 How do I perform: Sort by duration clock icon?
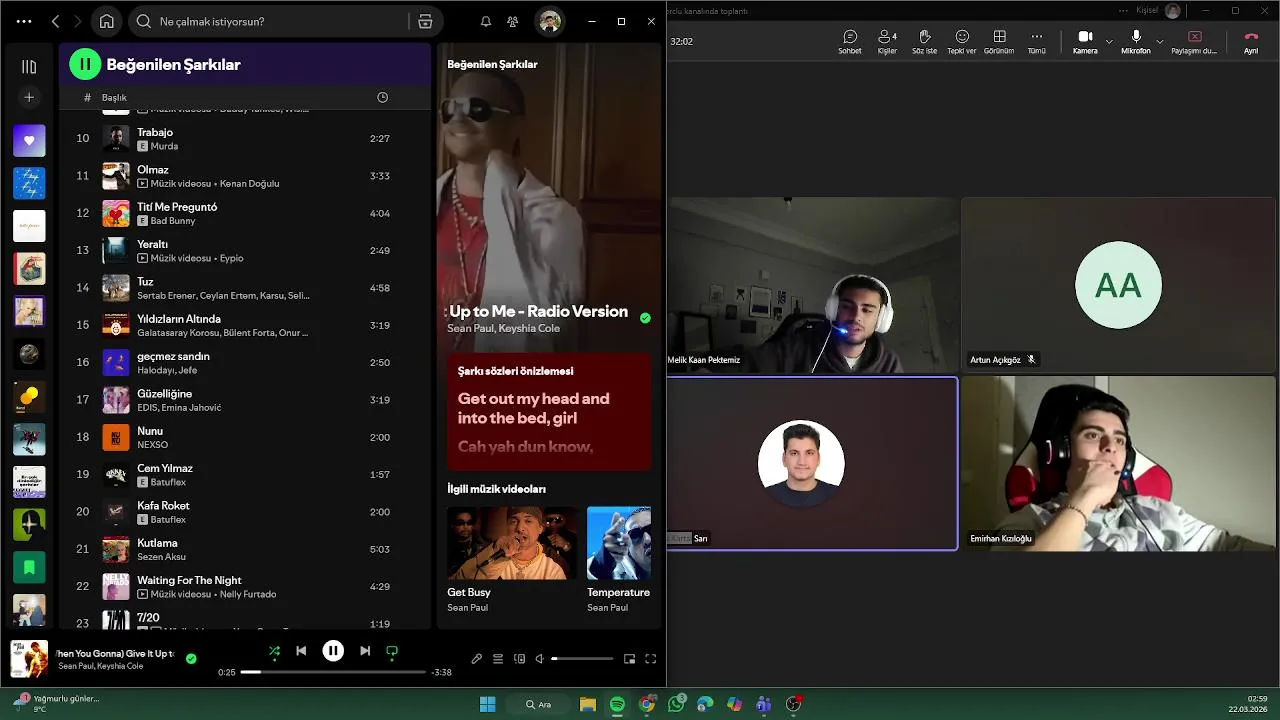[382, 97]
